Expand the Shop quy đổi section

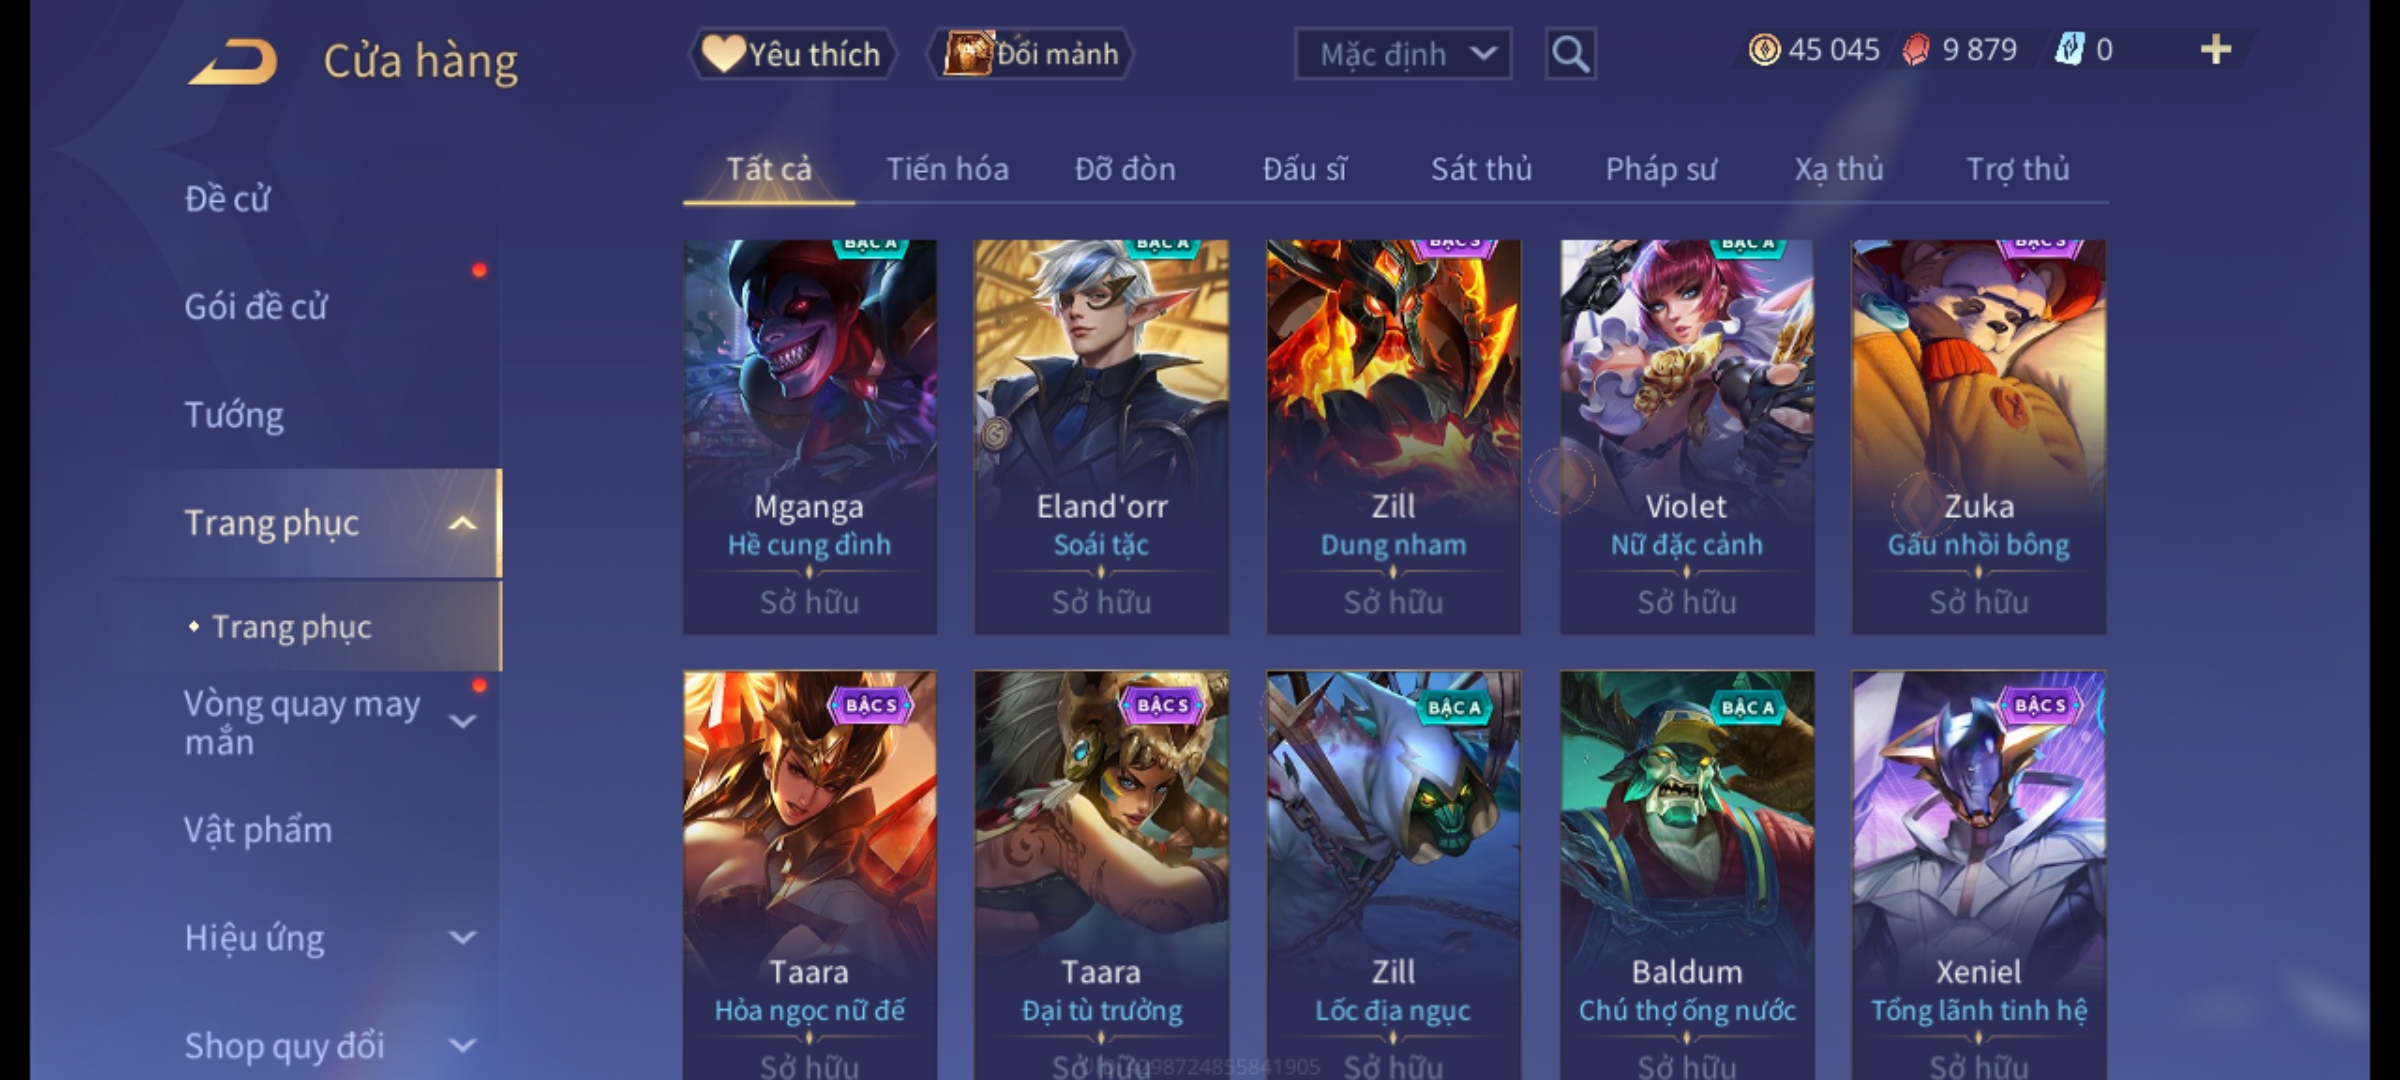[462, 1046]
